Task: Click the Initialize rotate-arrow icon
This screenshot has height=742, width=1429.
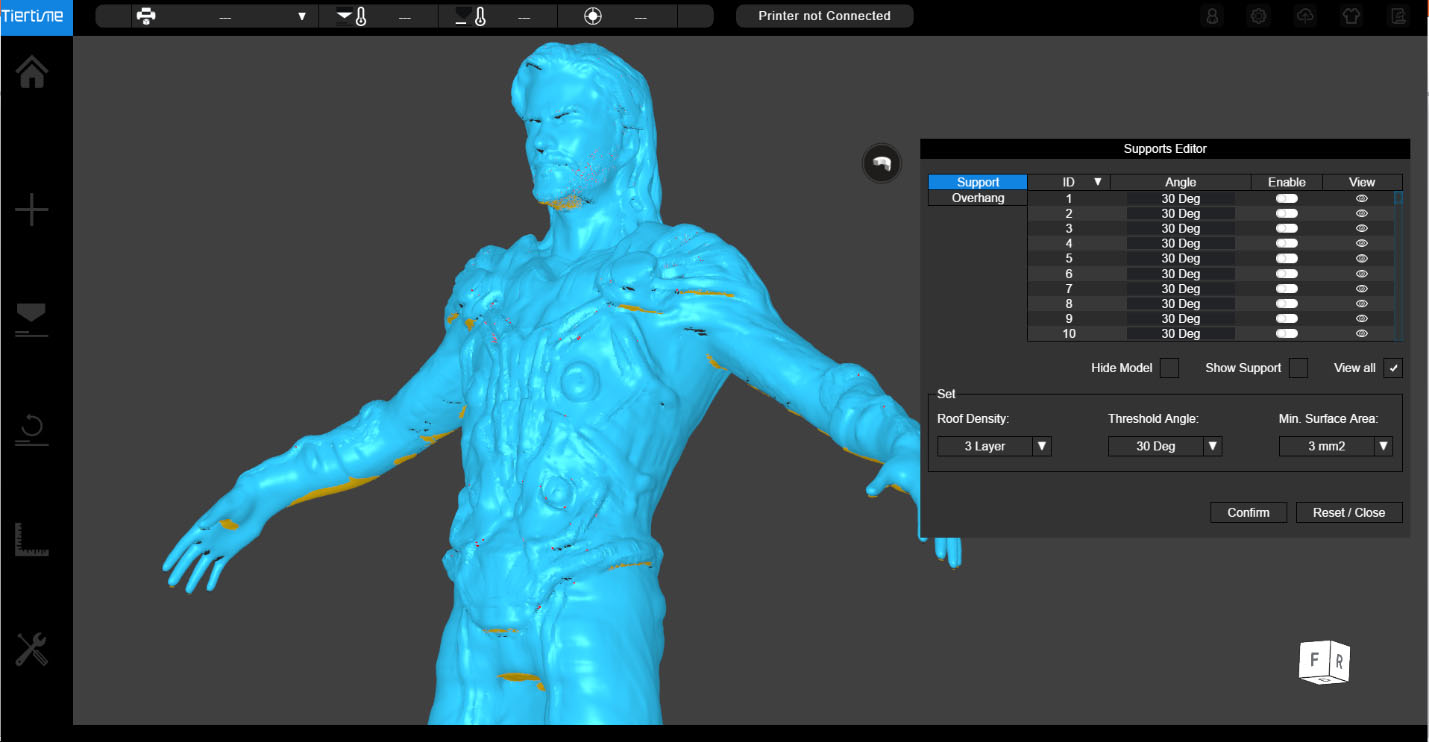Action: tap(32, 431)
